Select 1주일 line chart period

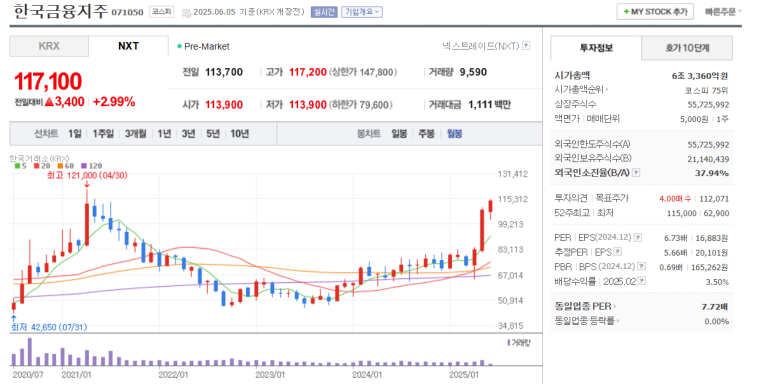(103, 134)
